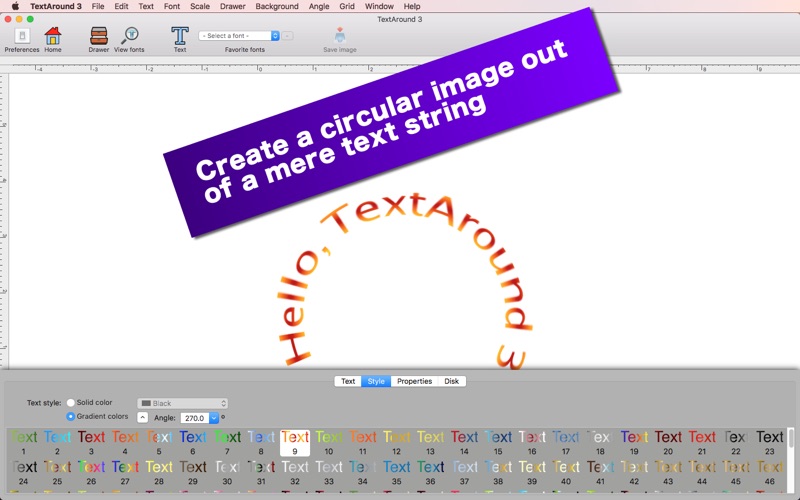Choose gradient style swatch 21
The height and width of the screenshot is (500, 800).
click(x=702, y=442)
